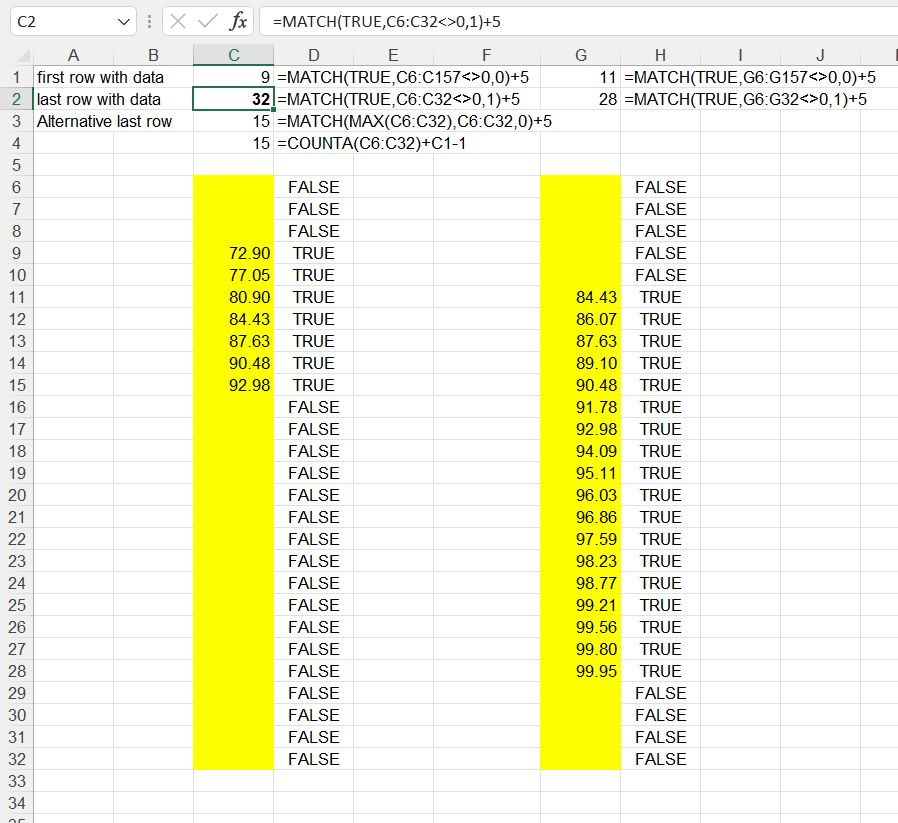Select column H header
898x823 pixels.
click(660, 55)
